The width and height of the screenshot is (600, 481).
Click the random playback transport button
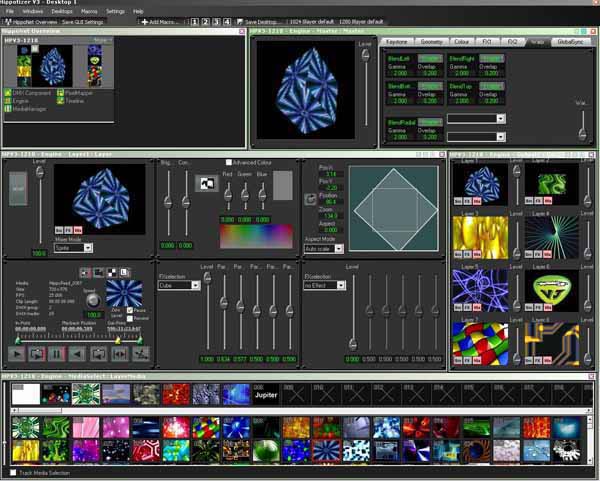click(141, 354)
